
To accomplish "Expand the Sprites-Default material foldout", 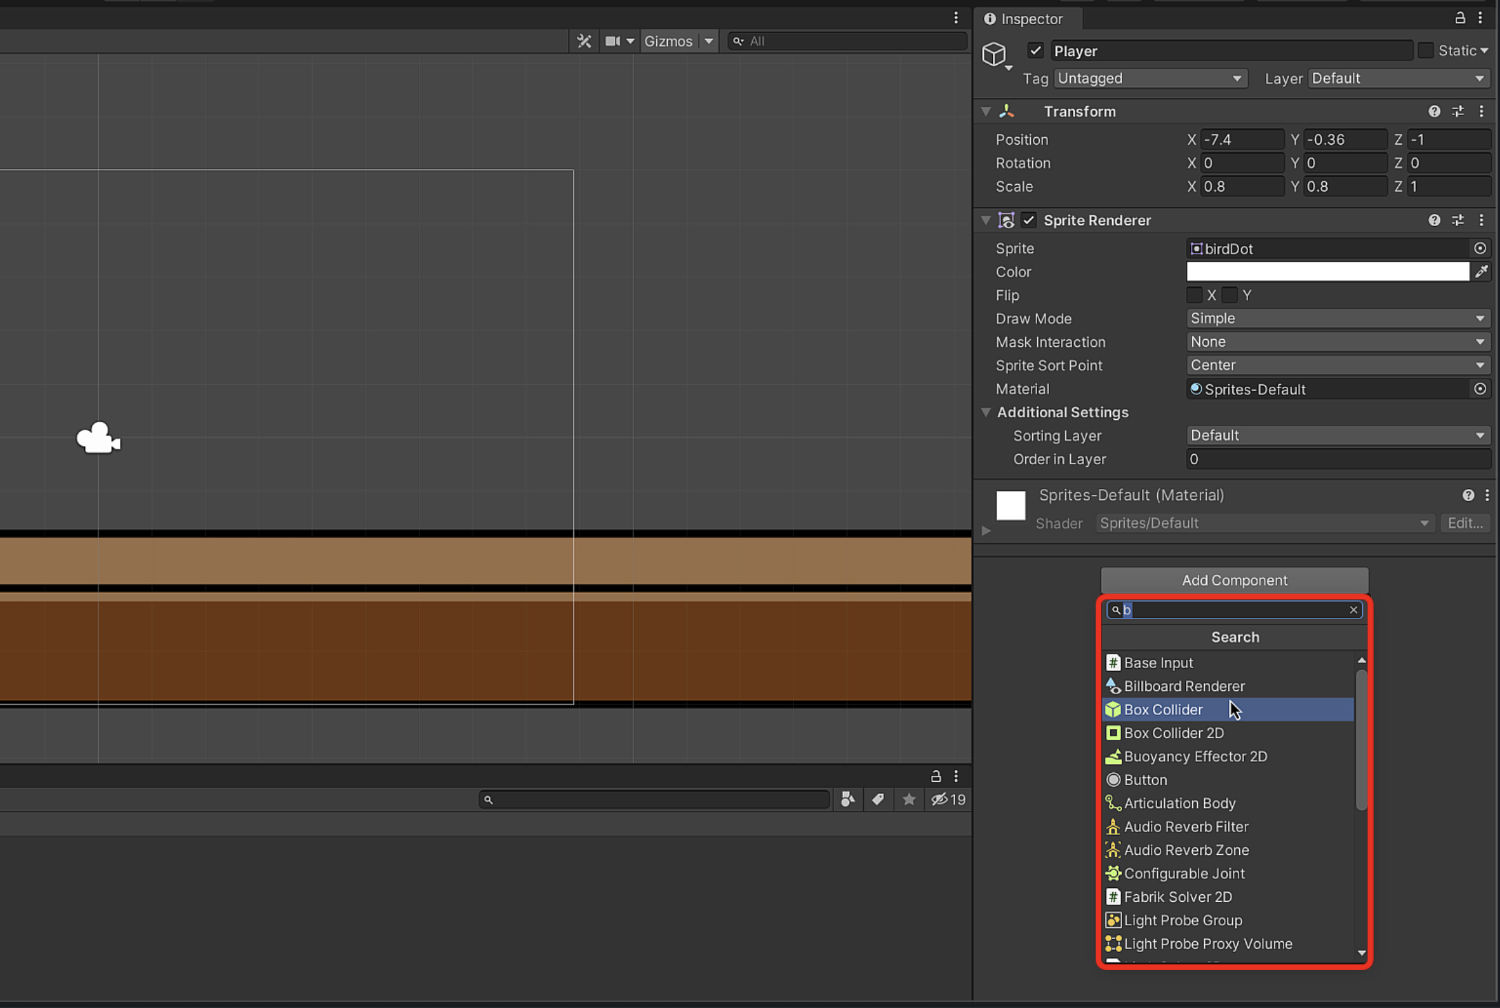I will (x=986, y=531).
